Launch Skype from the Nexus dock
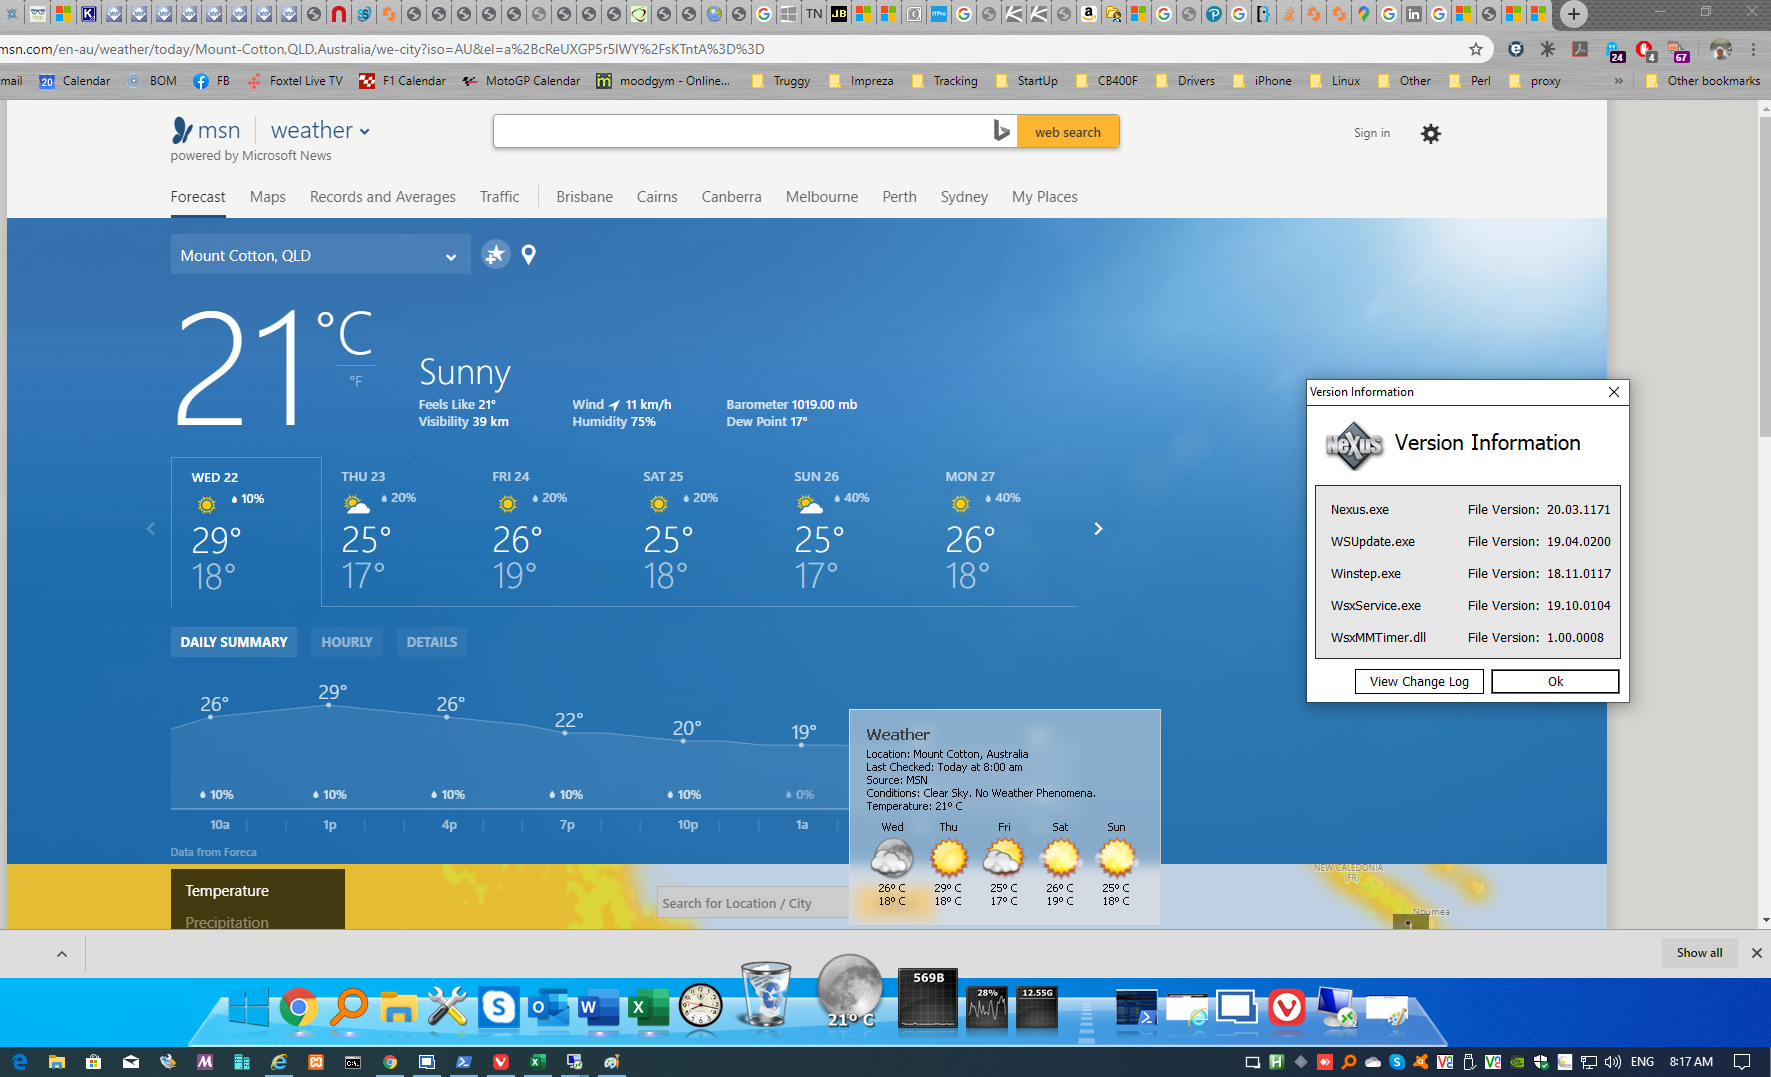Image resolution: width=1771 pixels, height=1077 pixels. click(x=498, y=1007)
